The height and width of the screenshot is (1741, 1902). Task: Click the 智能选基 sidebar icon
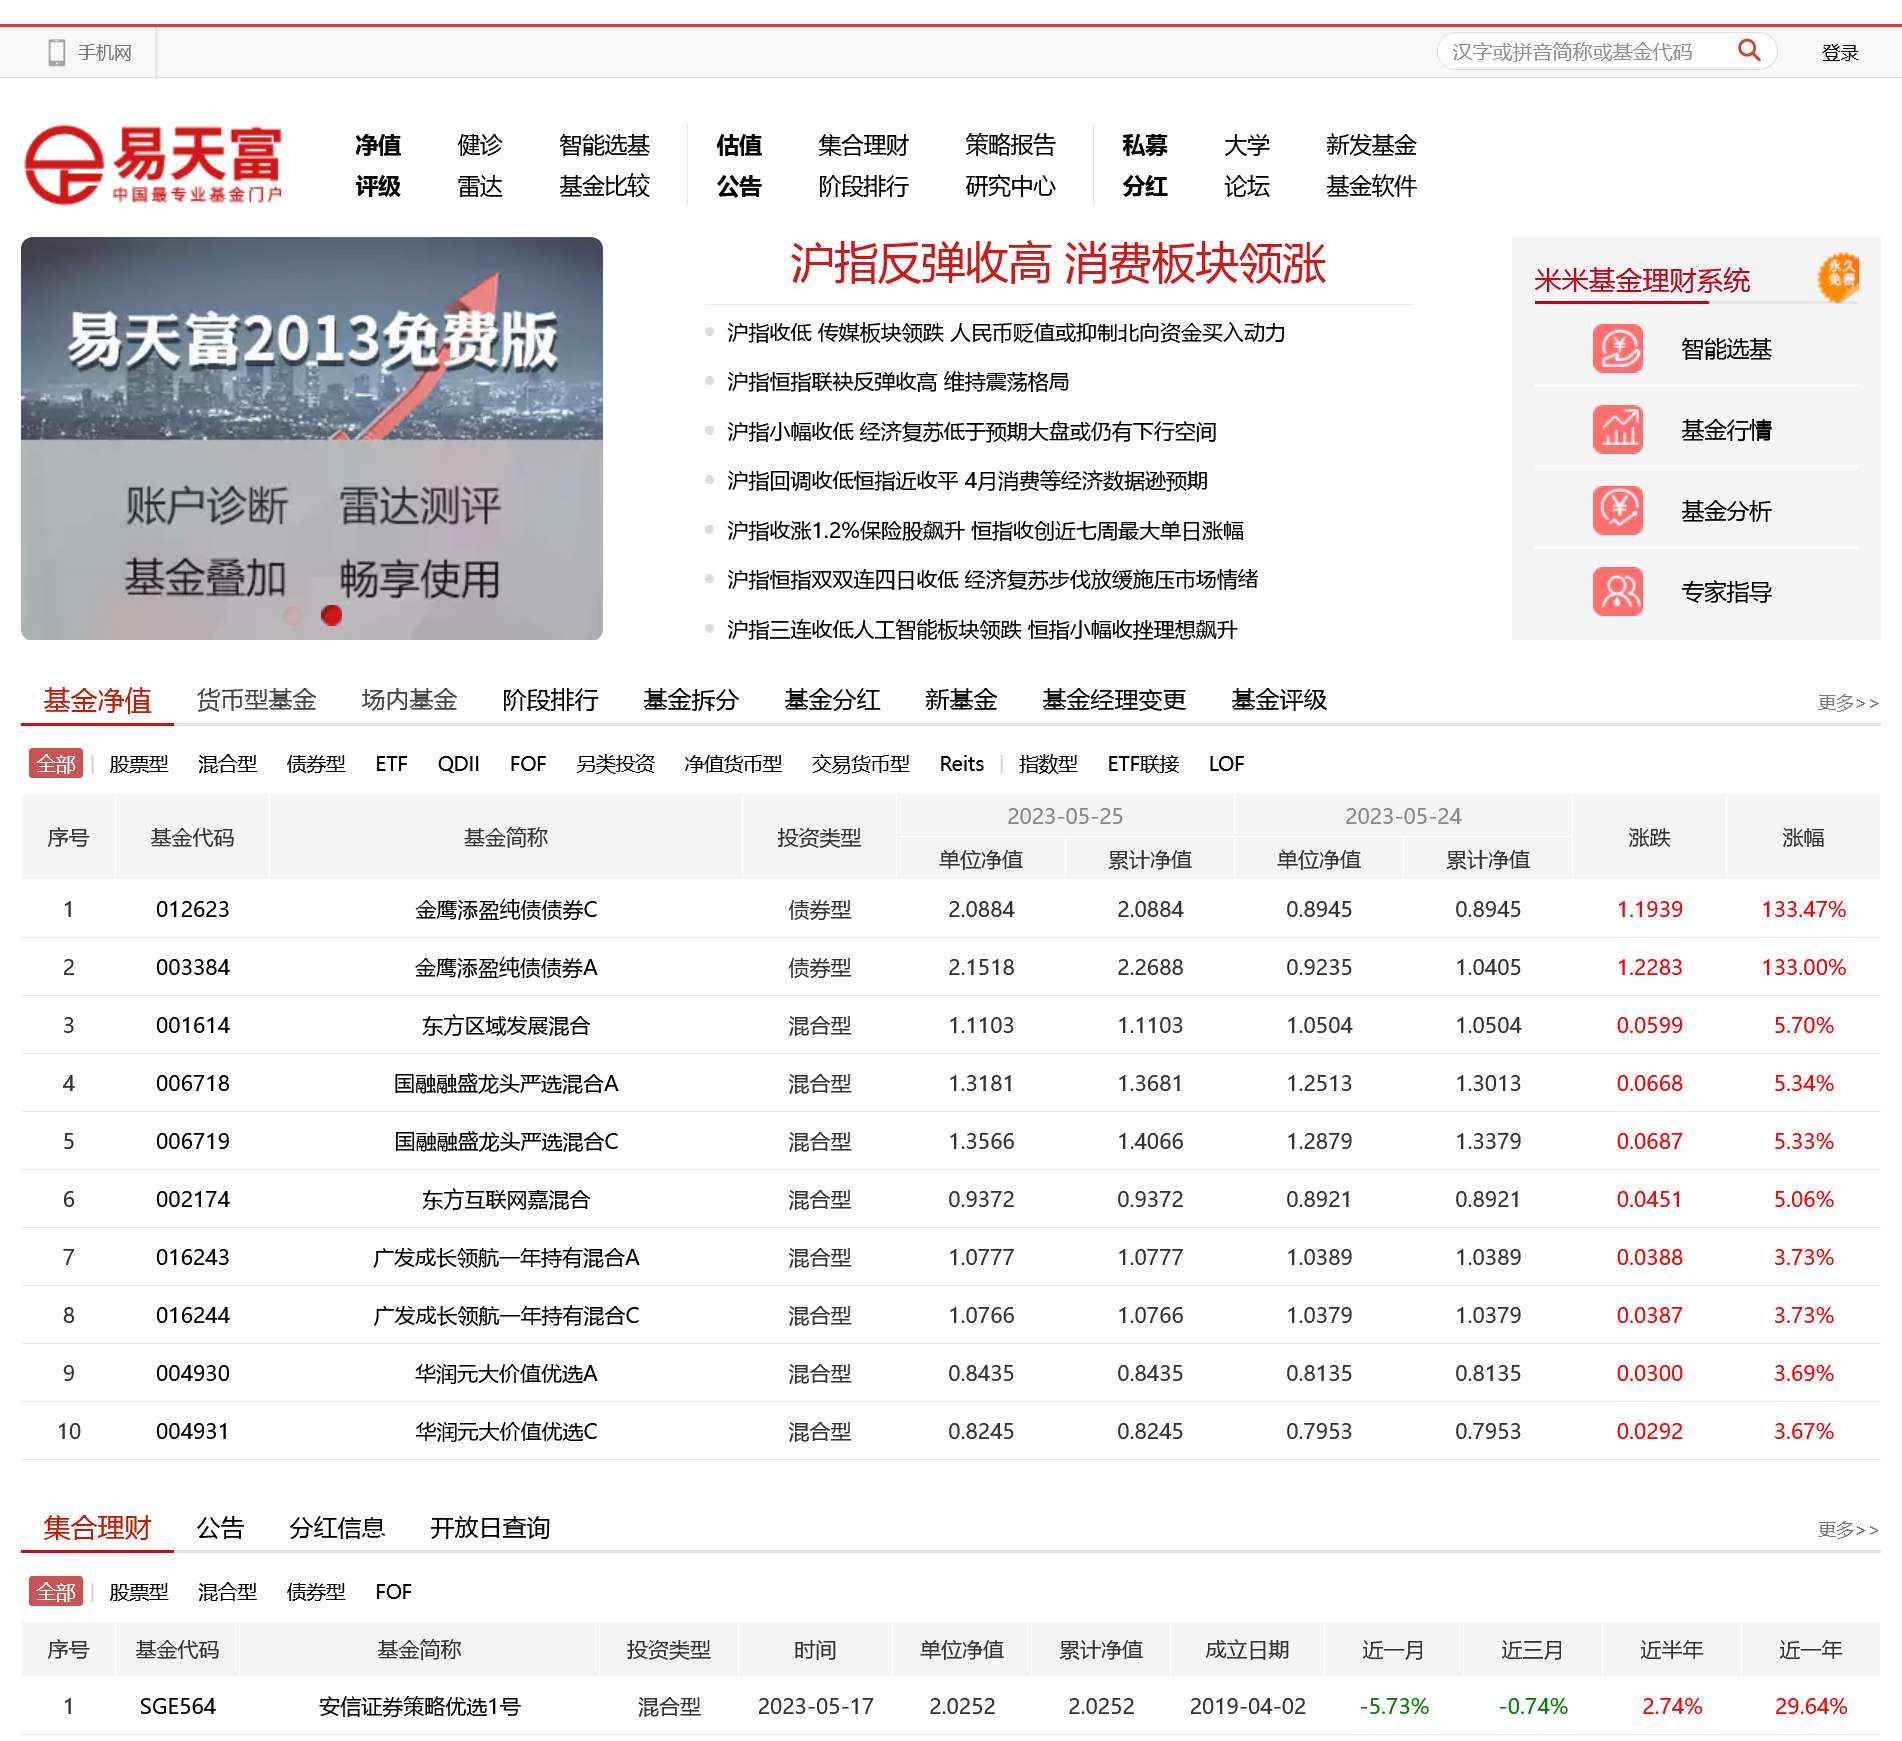point(1617,349)
